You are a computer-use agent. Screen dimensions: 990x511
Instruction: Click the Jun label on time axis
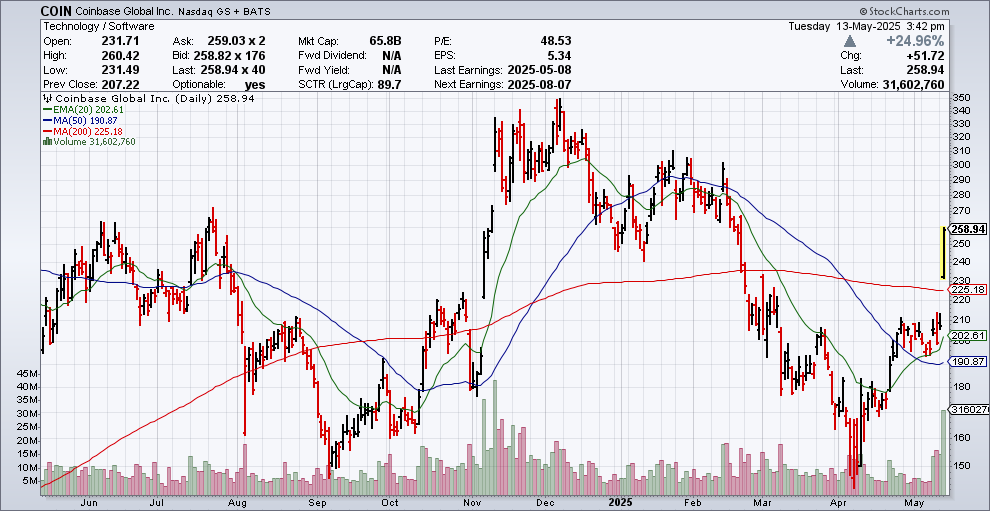[90, 503]
